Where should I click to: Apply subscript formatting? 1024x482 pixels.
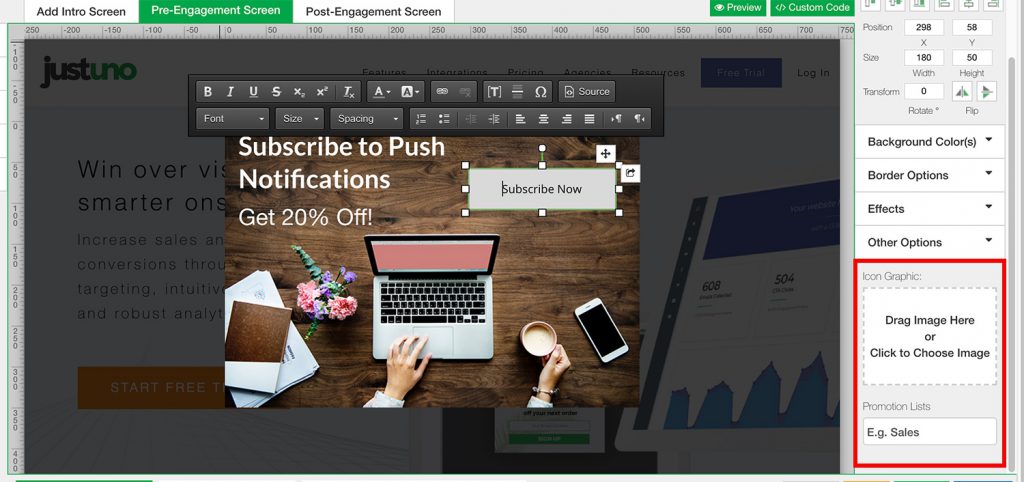[x=299, y=92]
